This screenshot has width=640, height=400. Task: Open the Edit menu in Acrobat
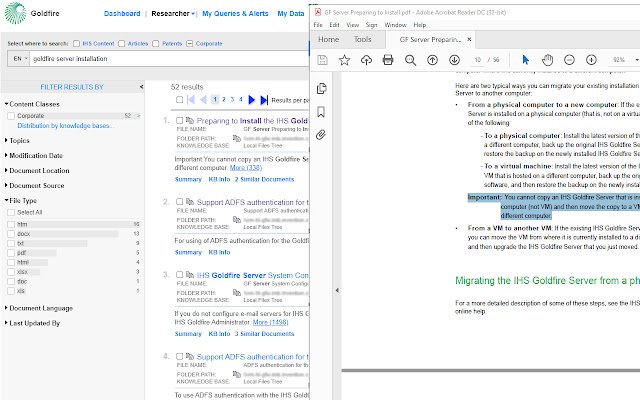pos(334,25)
